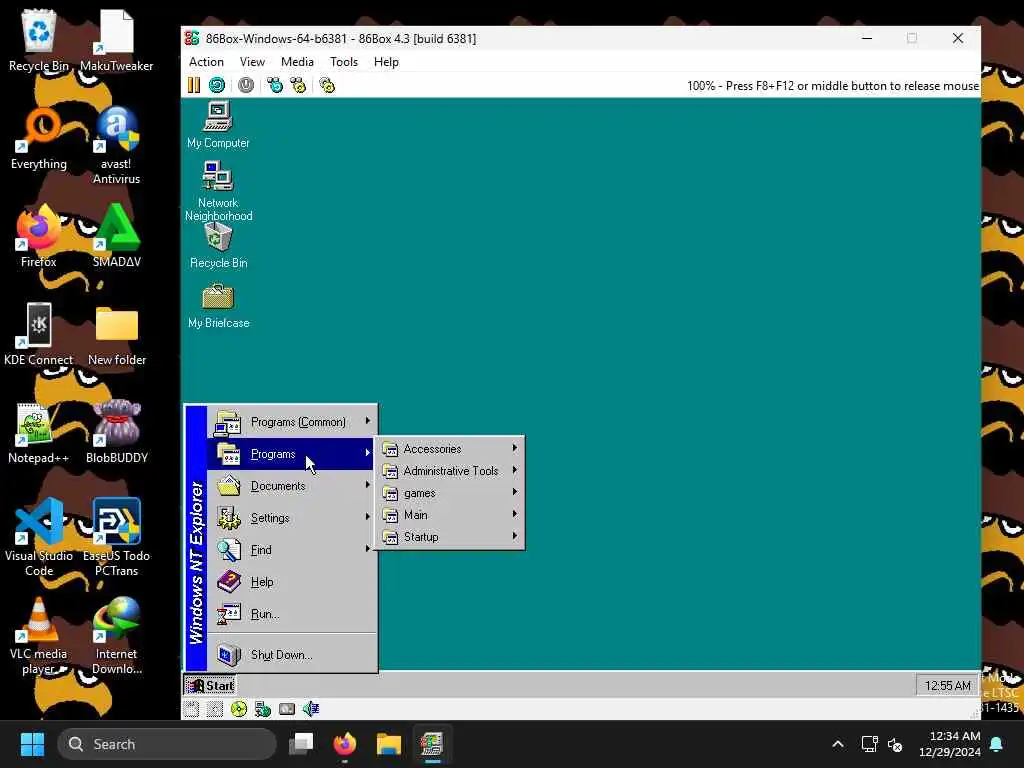Select the Visual Studio Code shortcut
The height and width of the screenshot is (768, 1024).
tap(39, 537)
